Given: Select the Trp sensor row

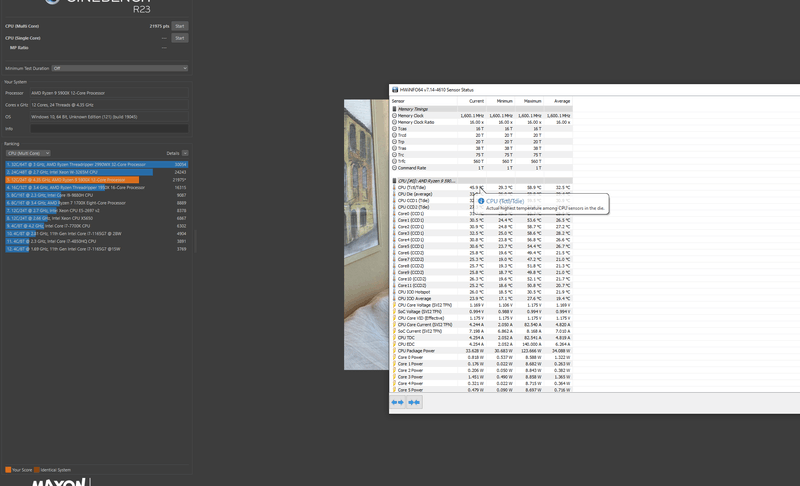Looking at the screenshot, I should click(481, 142).
